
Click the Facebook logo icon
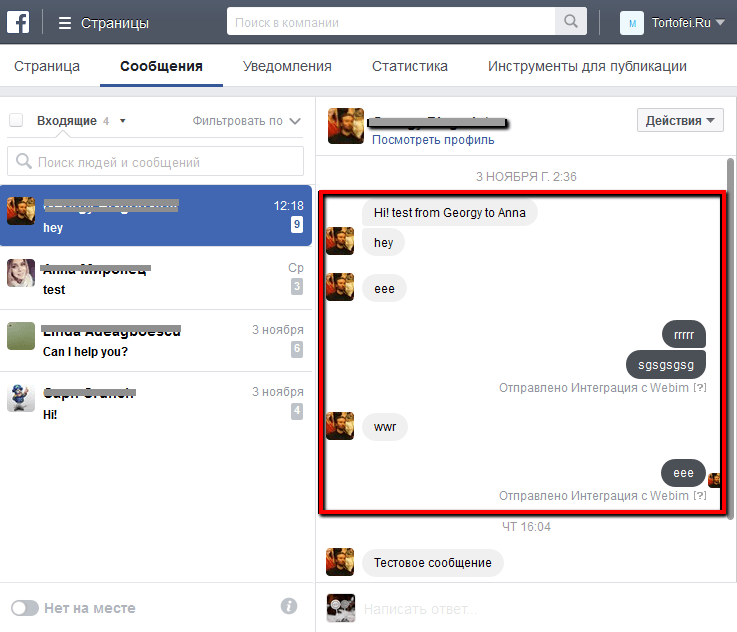coord(18,22)
